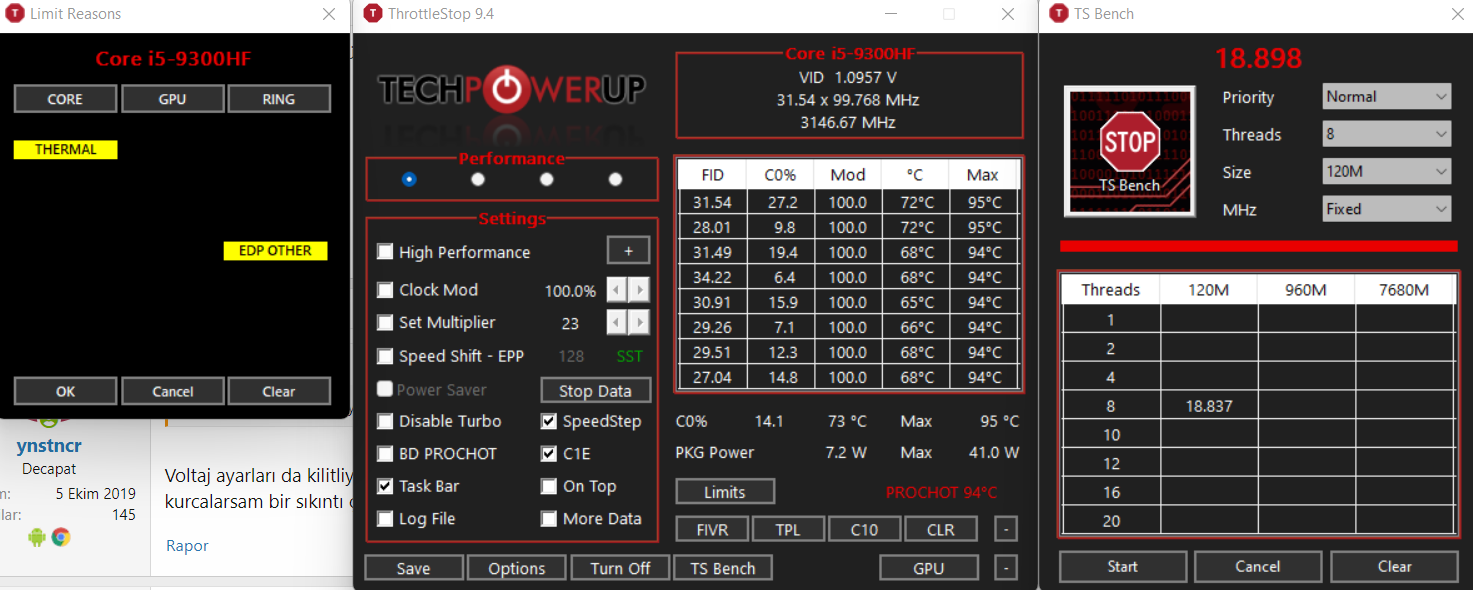The width and height of the screenshot is (1473, 590).
Task: Open the Limits button
Action: click(725, 492)
